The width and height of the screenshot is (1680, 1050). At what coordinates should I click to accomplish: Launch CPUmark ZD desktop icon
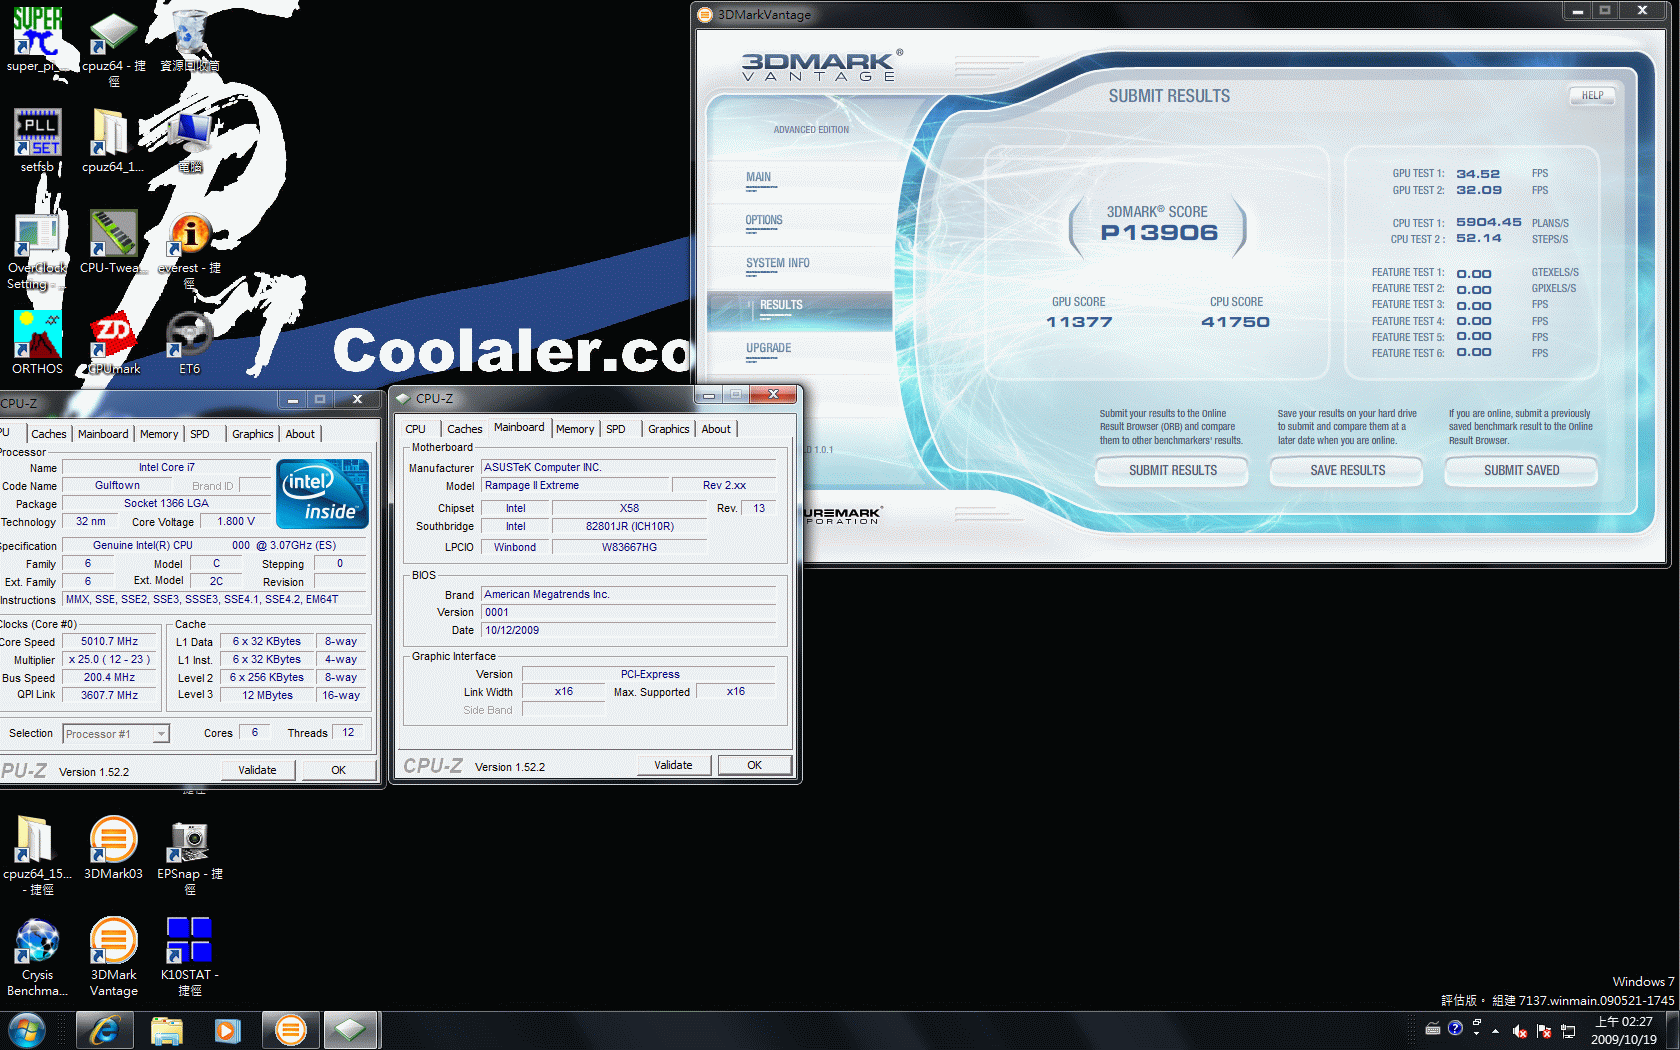tap(113, 342)
